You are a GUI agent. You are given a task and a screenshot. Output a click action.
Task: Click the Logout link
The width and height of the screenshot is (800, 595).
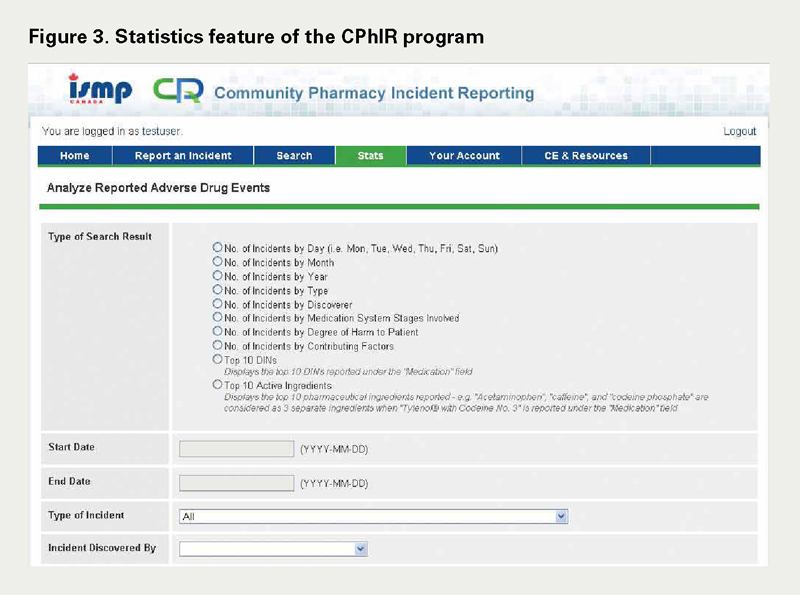(739, 131)
